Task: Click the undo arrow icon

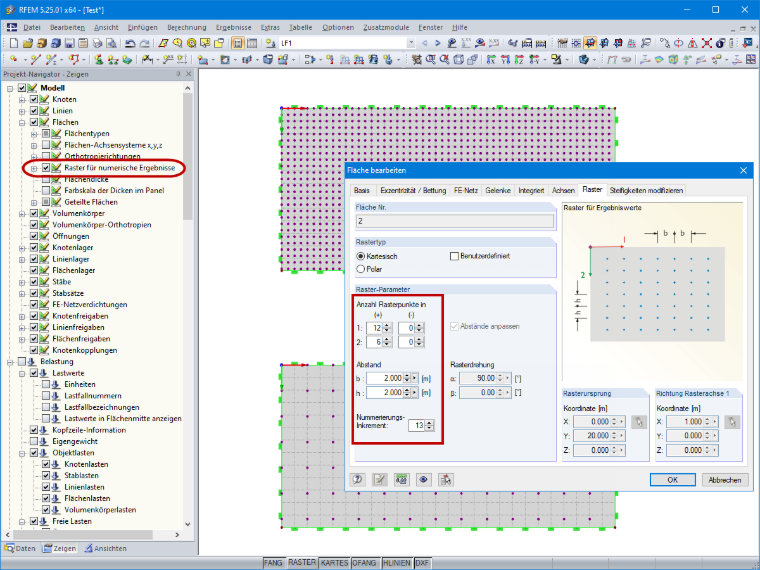Action: tap(130, 43)
